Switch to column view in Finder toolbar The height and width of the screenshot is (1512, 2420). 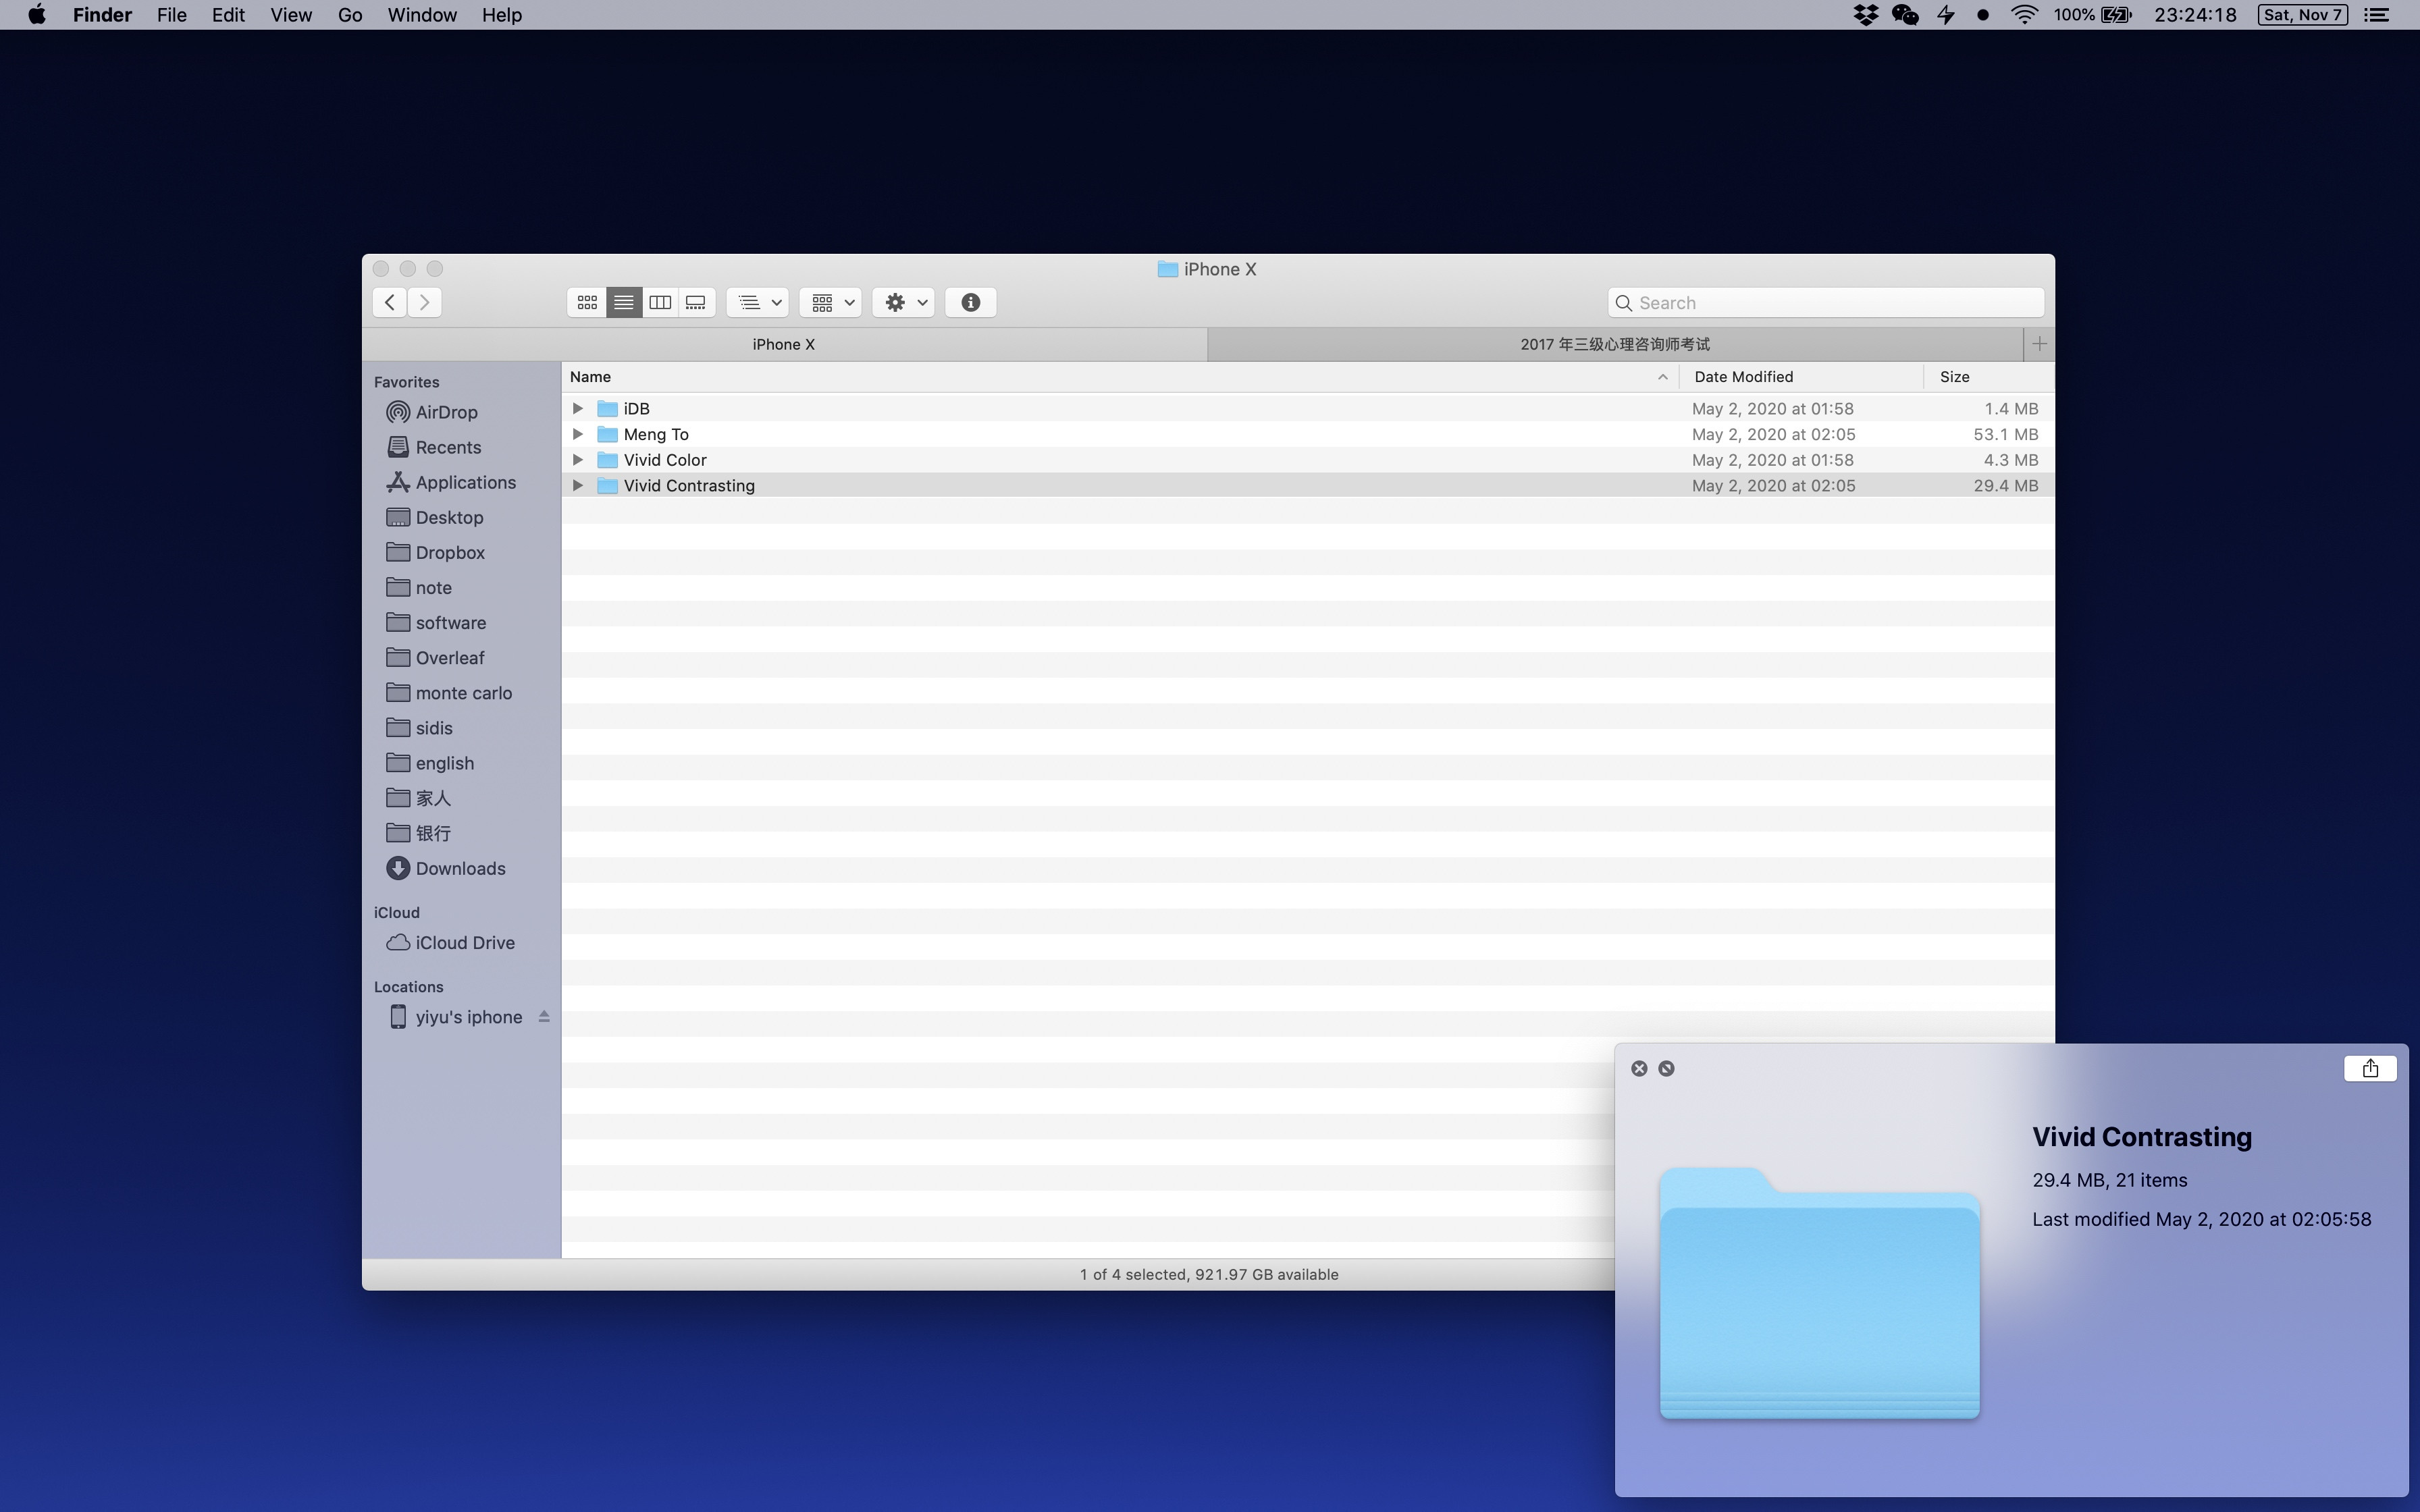pyautogui.click(x=660, y=302)
